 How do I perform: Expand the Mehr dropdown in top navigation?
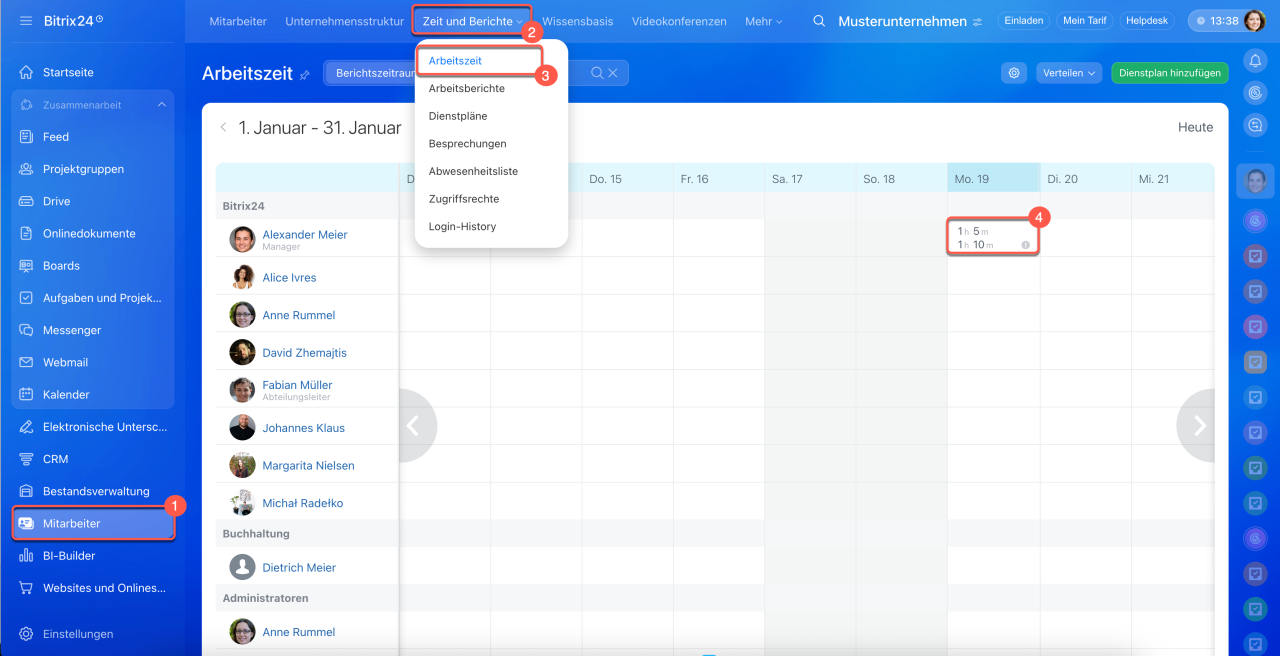[x=764, y=21]
